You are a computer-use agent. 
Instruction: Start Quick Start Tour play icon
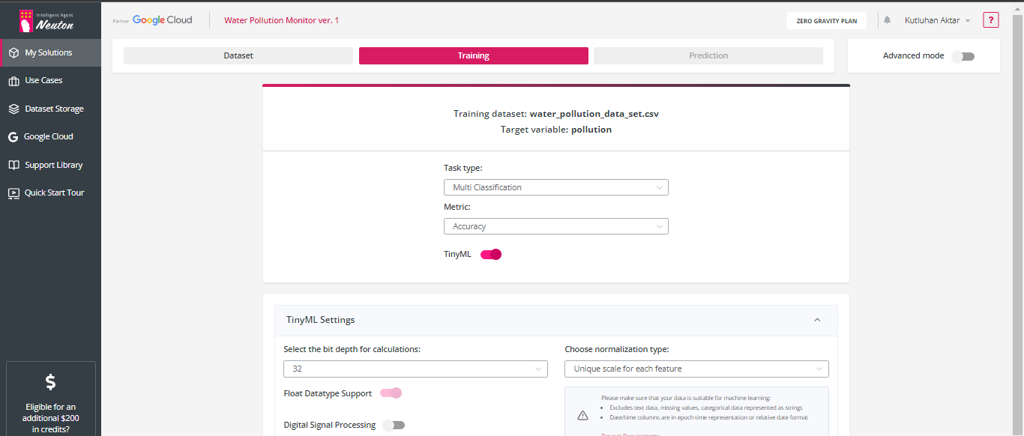(13, 193)
